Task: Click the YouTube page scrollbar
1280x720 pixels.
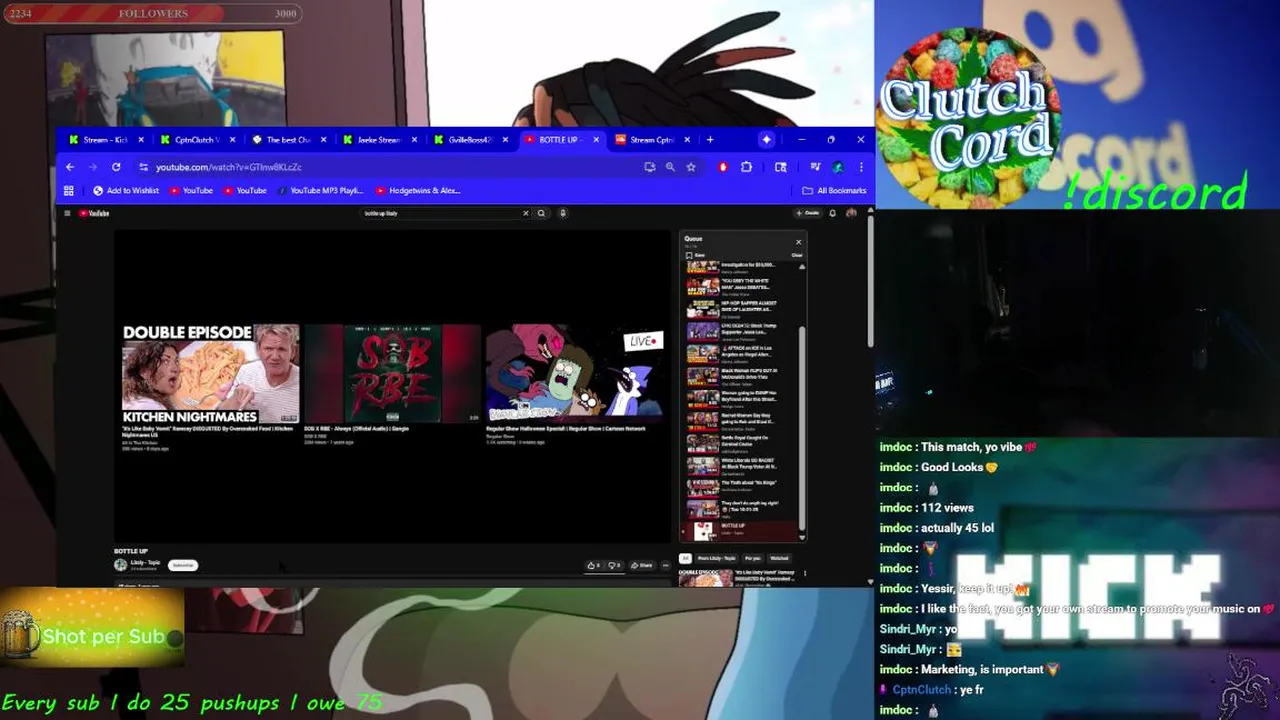Action: pyautogui.click(x=870, y=280)
